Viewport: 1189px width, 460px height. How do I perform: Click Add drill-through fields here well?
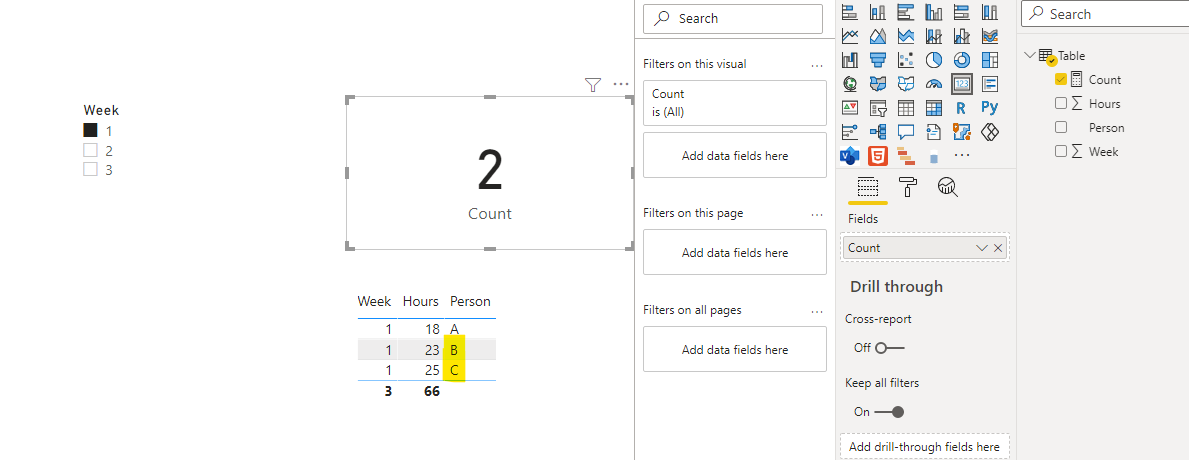tap(924, 446)
